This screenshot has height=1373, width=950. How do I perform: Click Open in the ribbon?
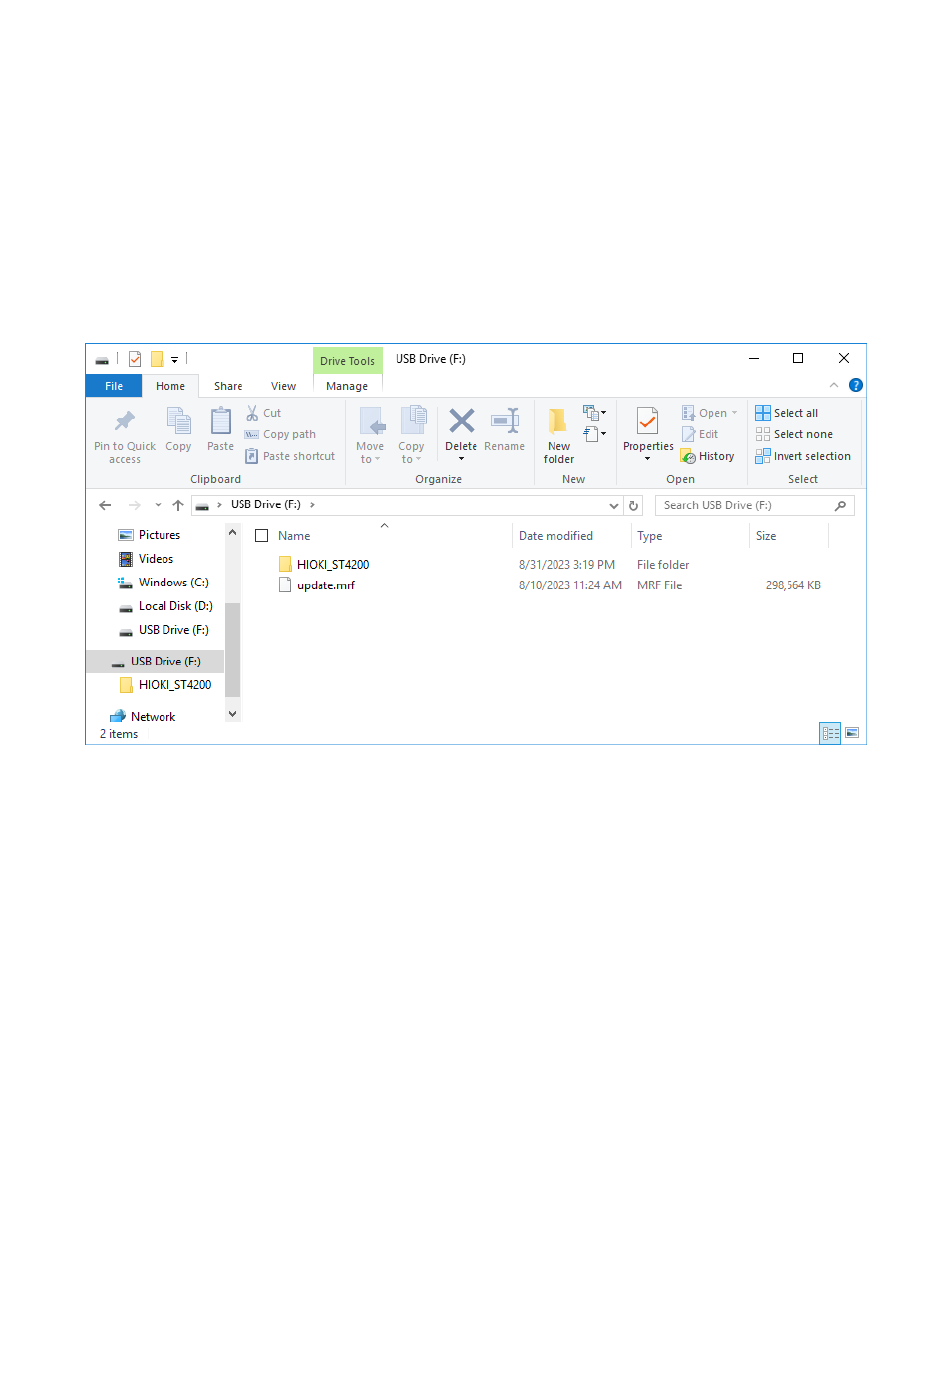tap(709, 413)
